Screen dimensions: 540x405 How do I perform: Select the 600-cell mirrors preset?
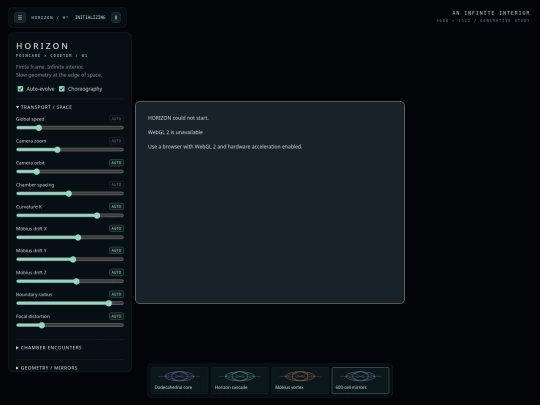(x=360, y=380)
